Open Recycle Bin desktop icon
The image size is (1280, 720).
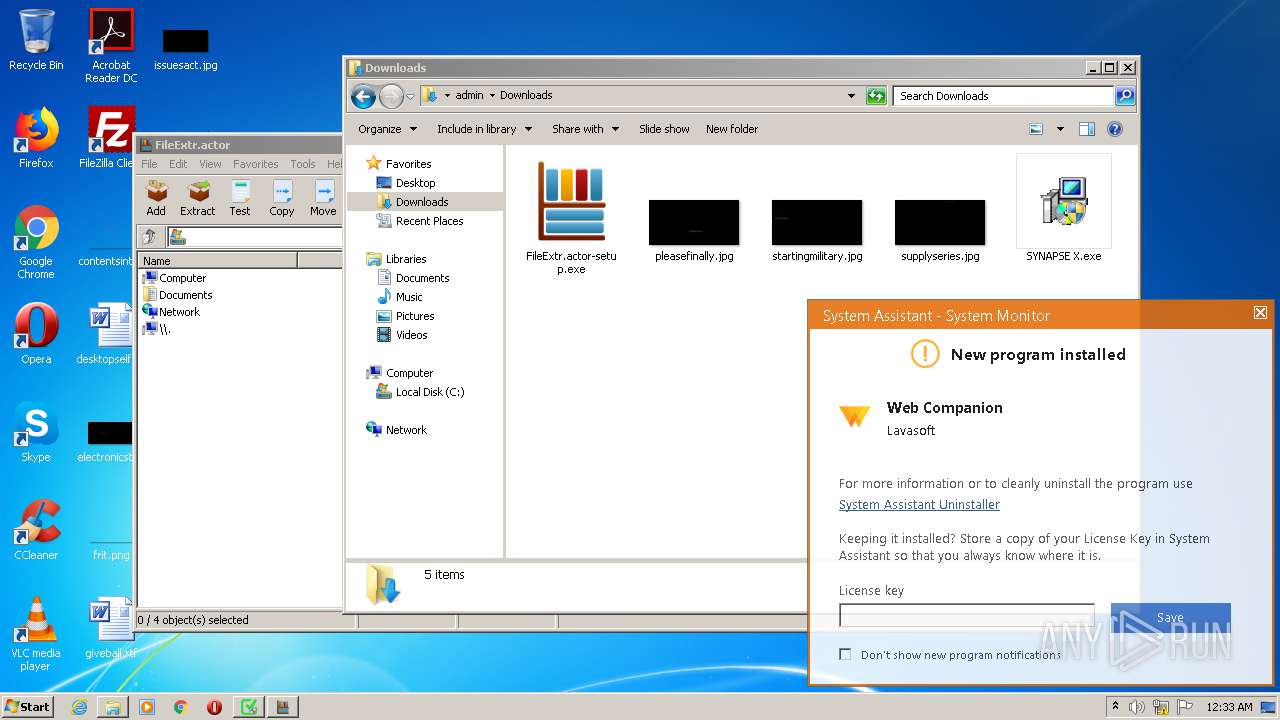(36, 40)
